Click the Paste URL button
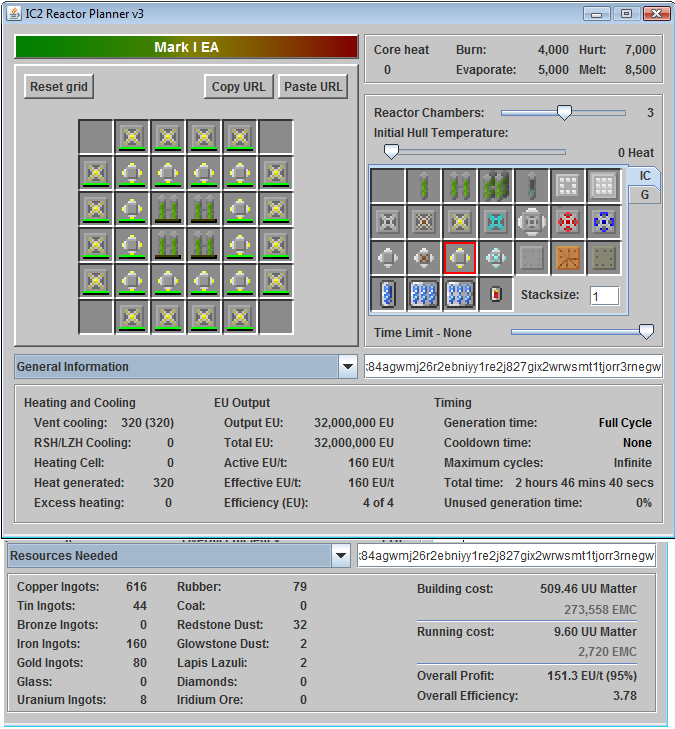This screenshot has height=729, width=675. click(313, 87)
